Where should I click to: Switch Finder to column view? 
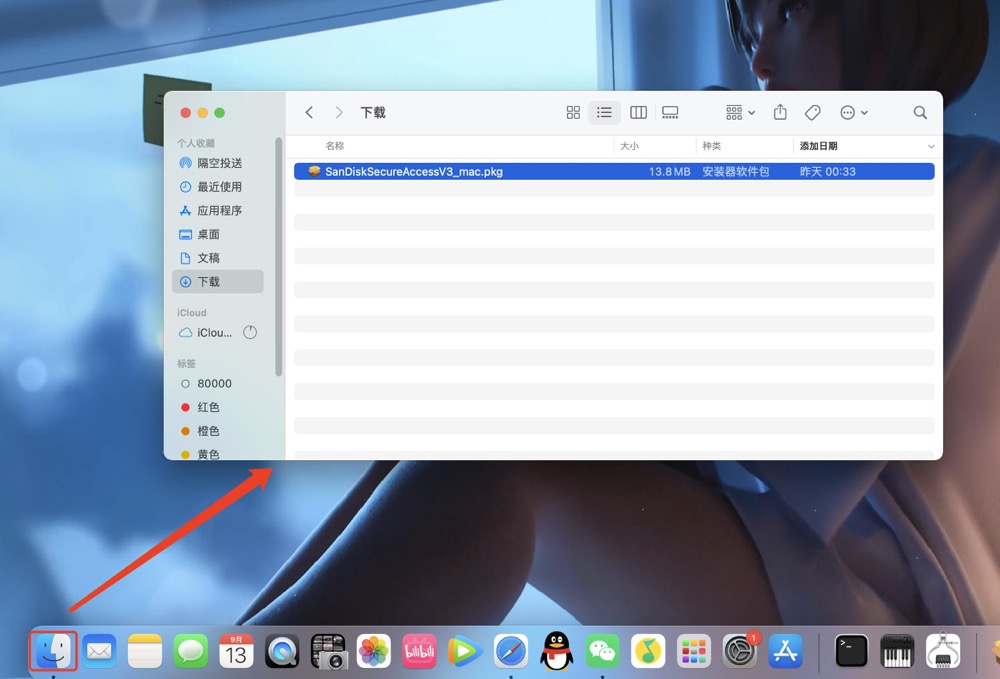(638, 113)
